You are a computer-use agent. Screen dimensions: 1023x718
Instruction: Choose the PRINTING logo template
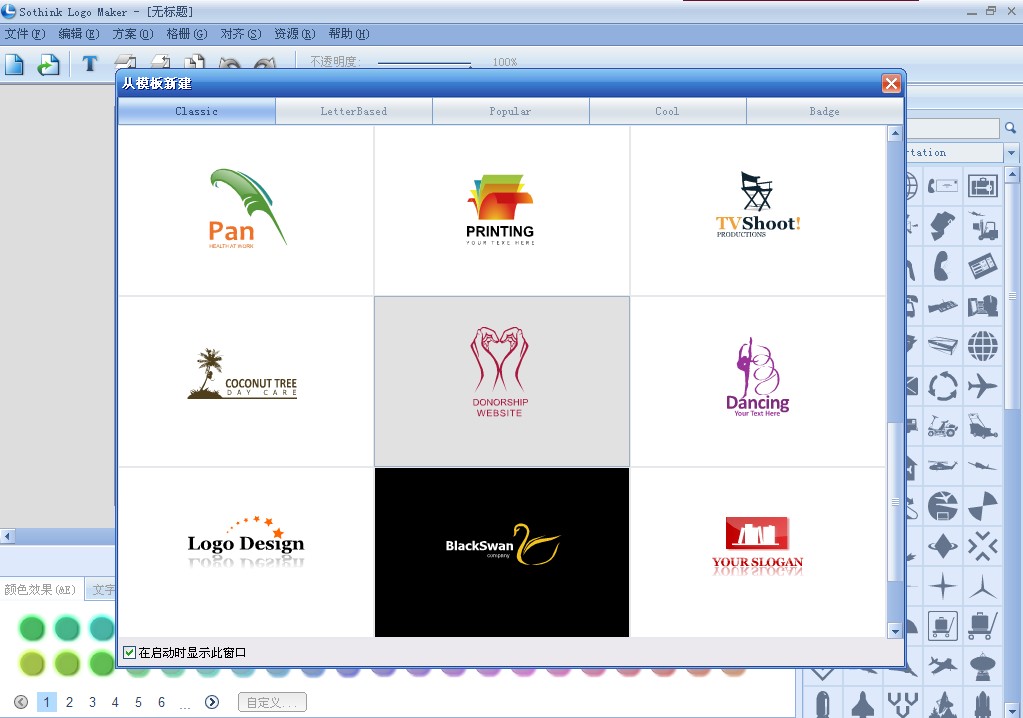click(x=502, y=210)
